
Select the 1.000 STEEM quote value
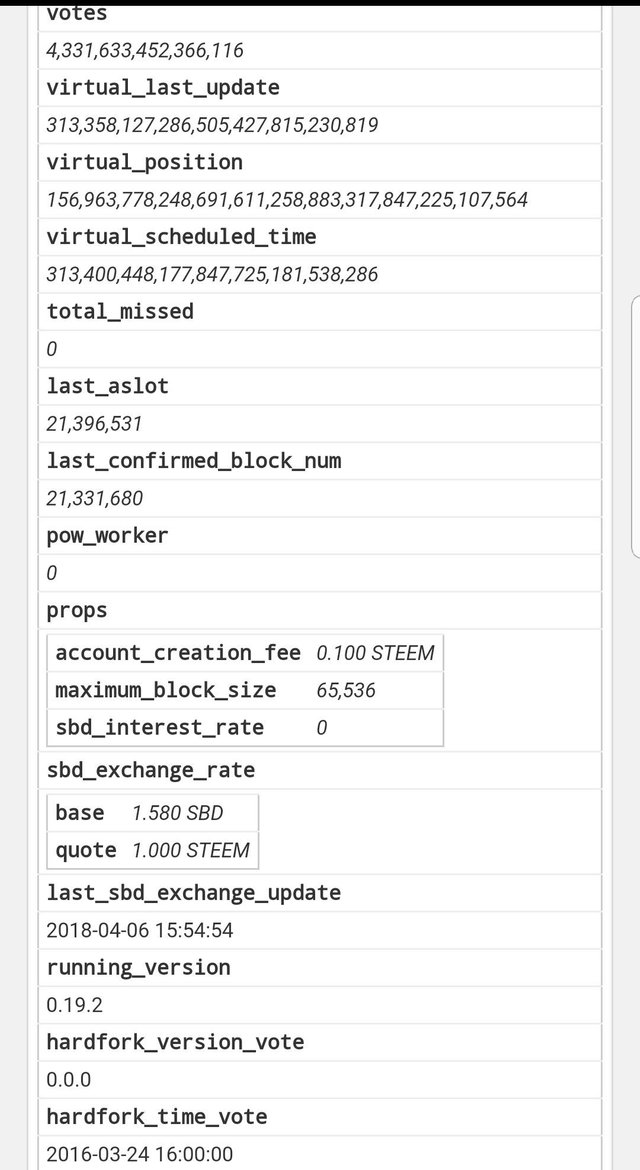(191, 850)
